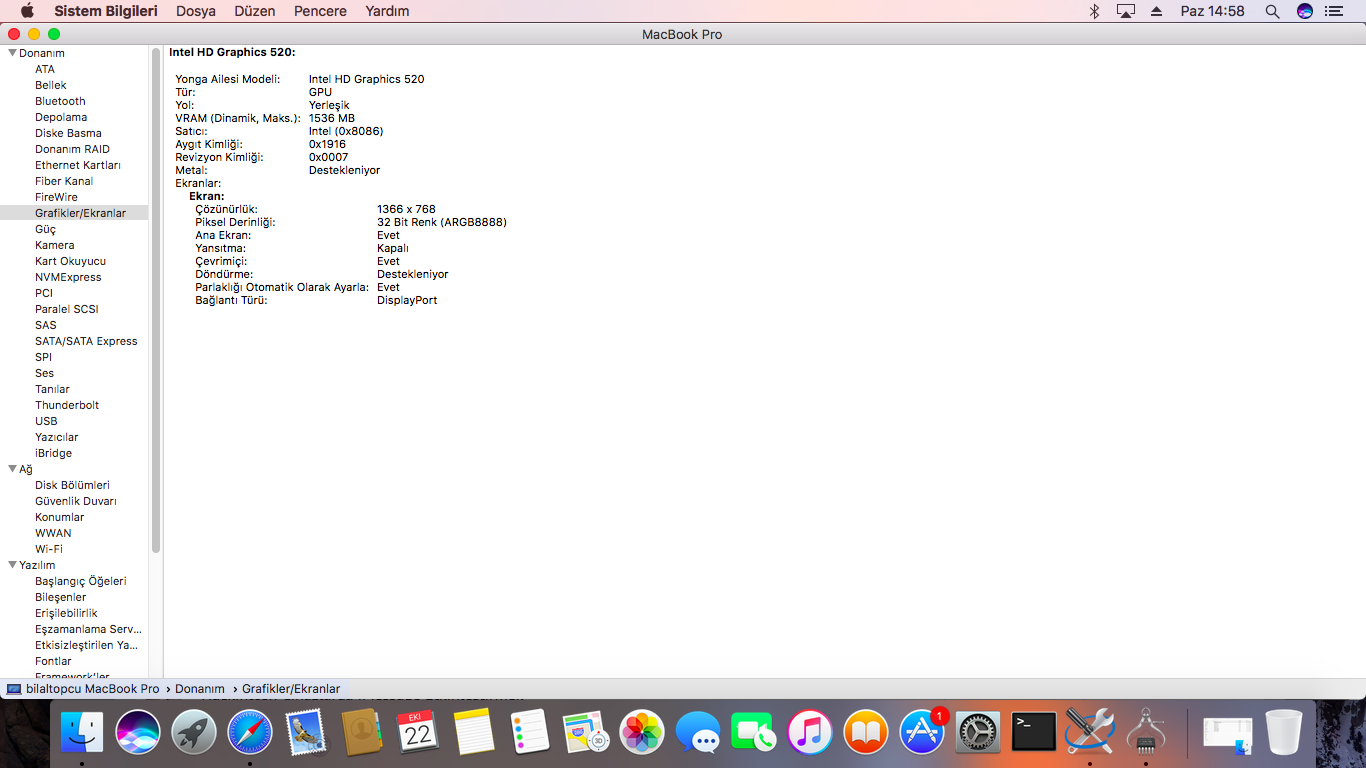The width and height of the screenshot is (1366, 768).
Task: Click Donanım in the bottom path bar
Action: [x=200, y=689]
